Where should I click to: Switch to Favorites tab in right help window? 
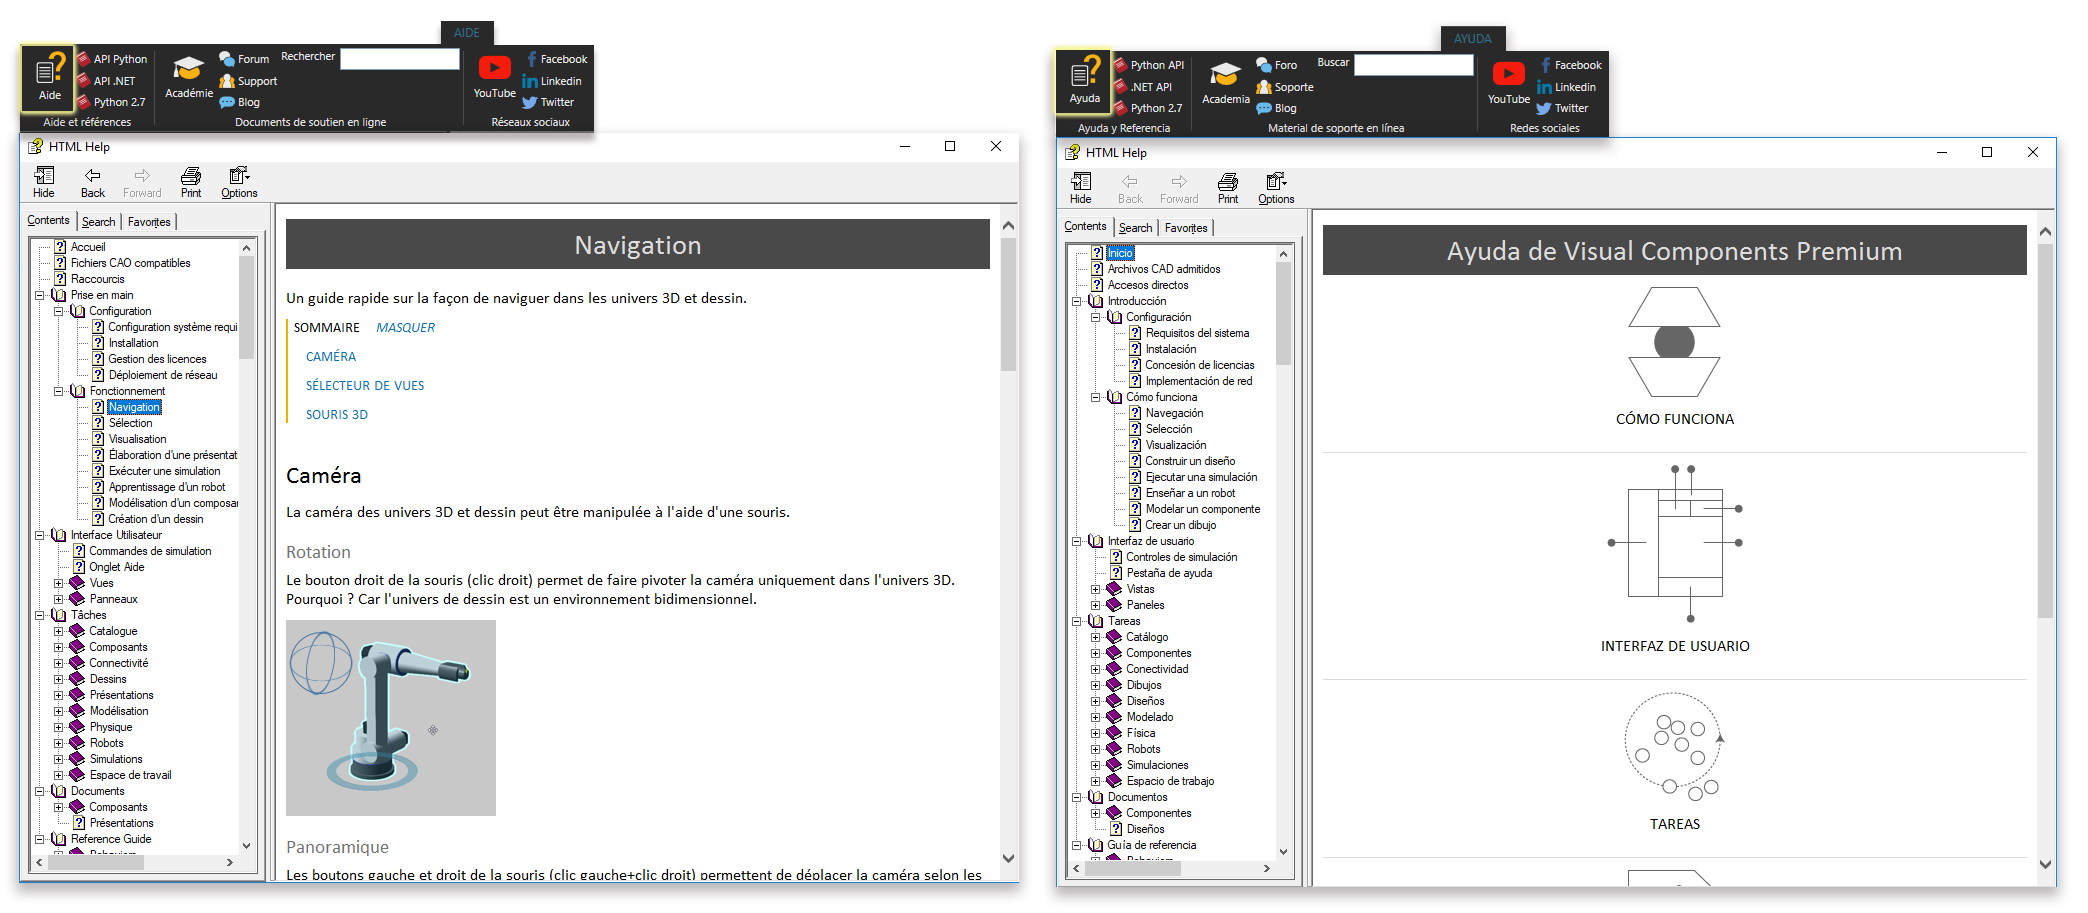click(x=1186, y=228)
